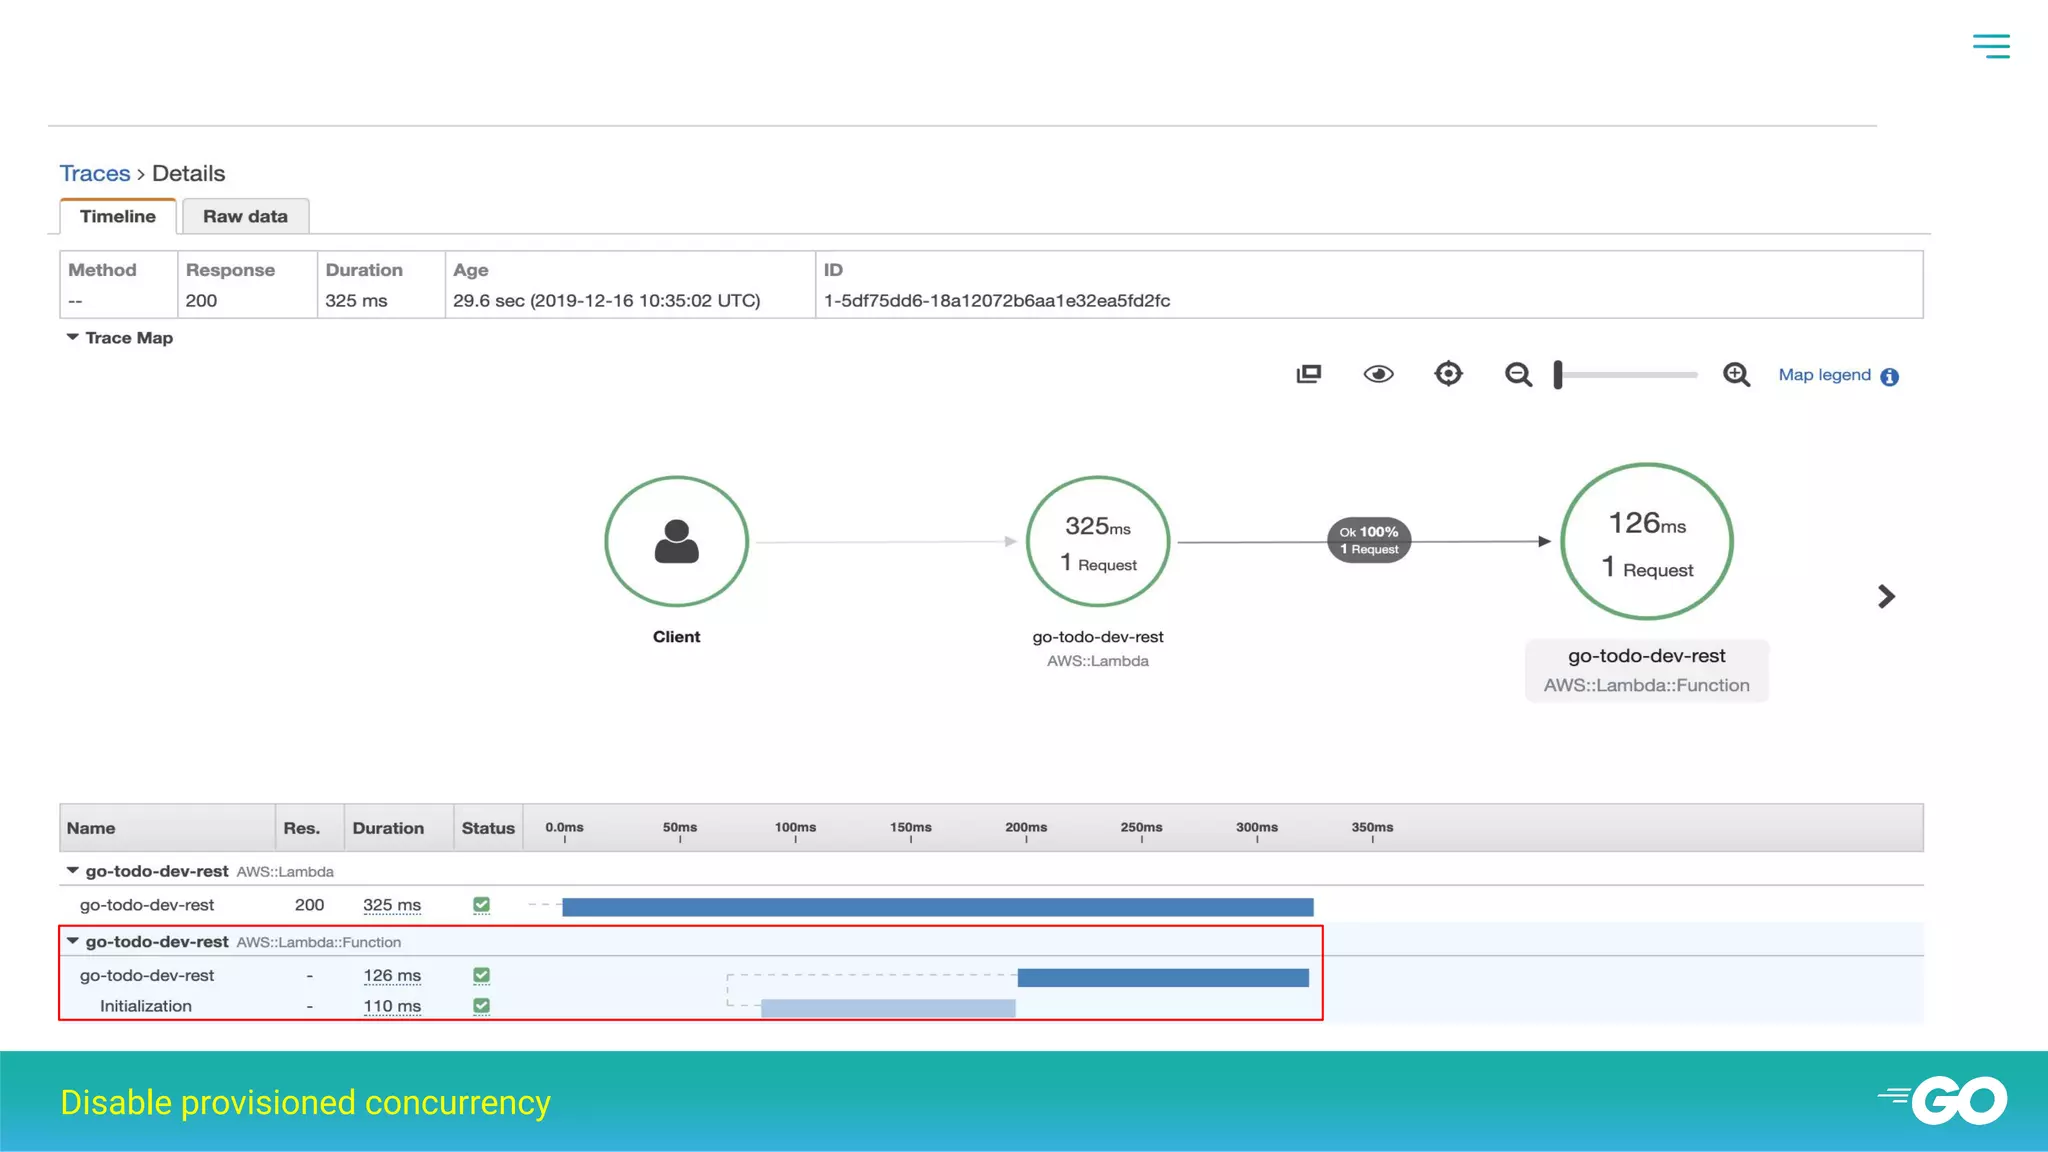Click the zoom out magnifier icon

coord(1518,375)
